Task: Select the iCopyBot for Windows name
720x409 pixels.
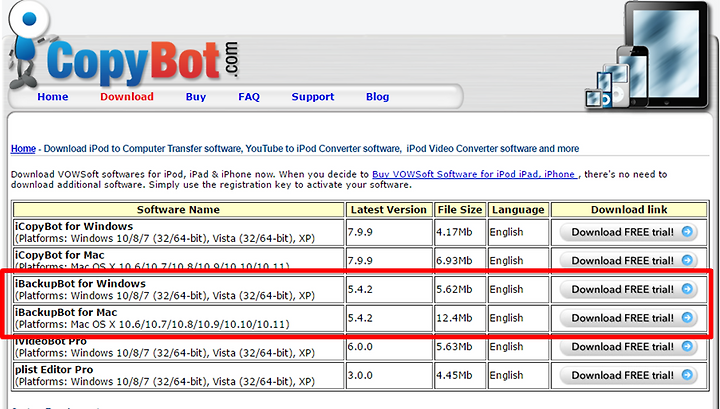Action: (x=74, y=226)
